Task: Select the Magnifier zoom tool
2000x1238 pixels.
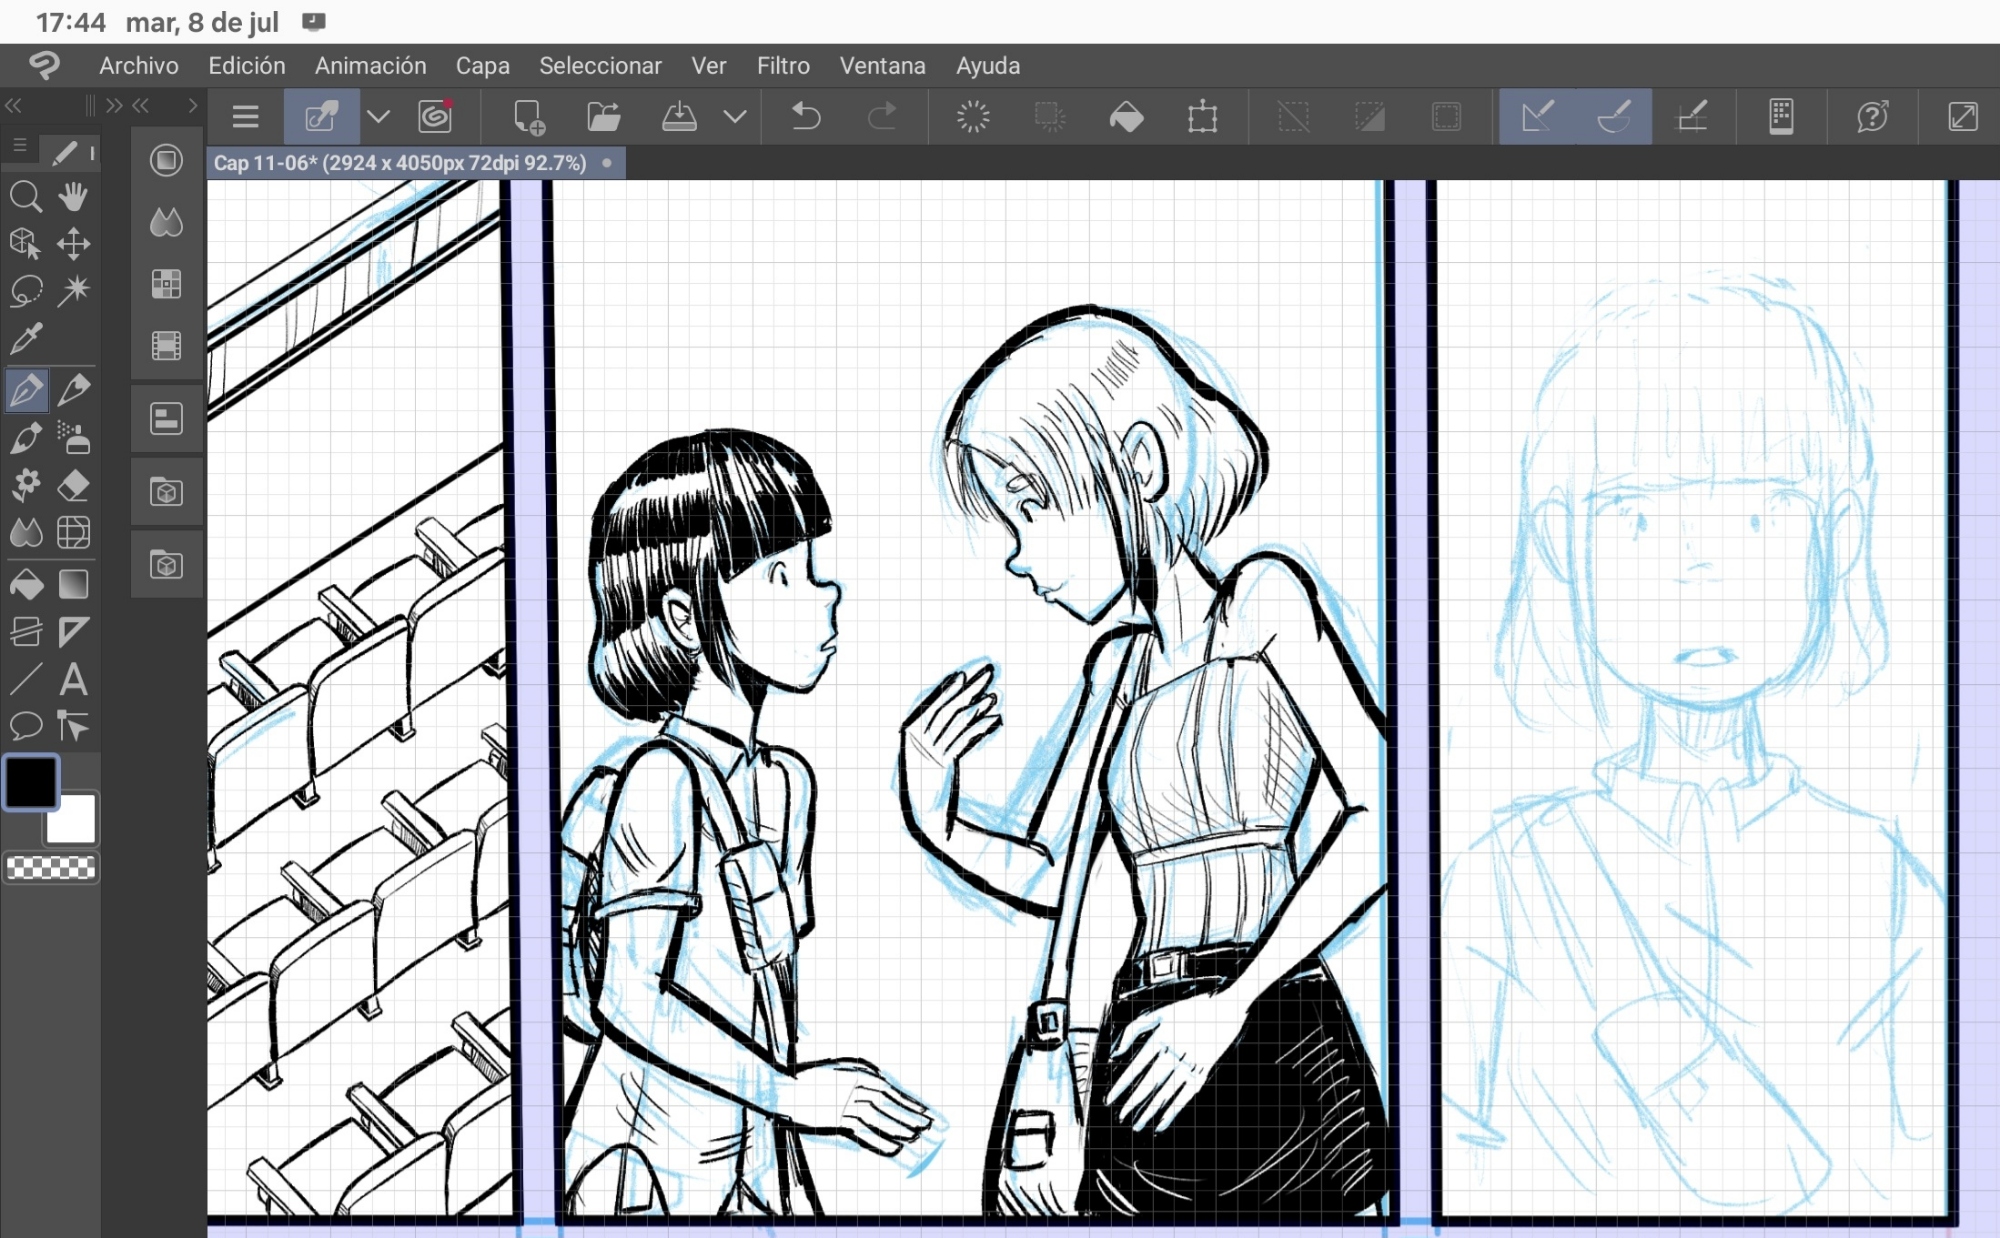Action: click(x=26, y=197)
